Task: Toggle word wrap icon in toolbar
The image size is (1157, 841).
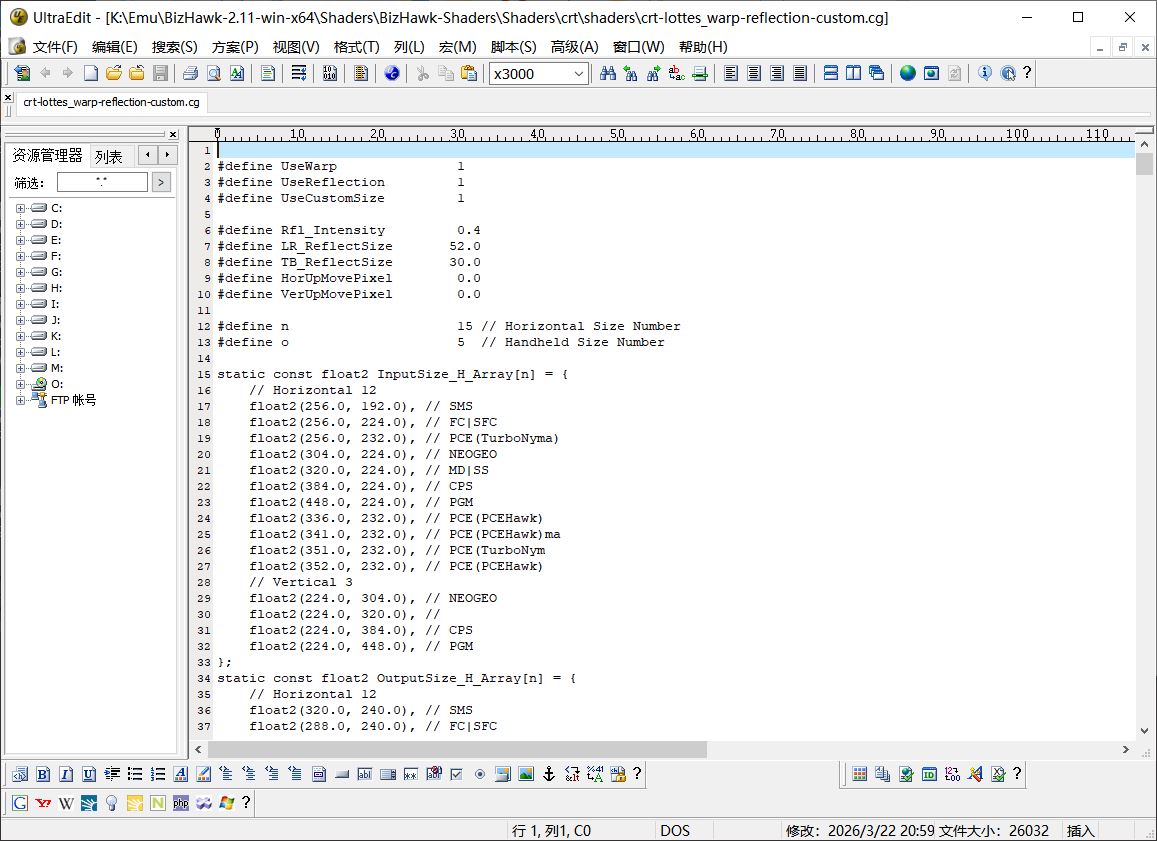Action: [298, 73]
